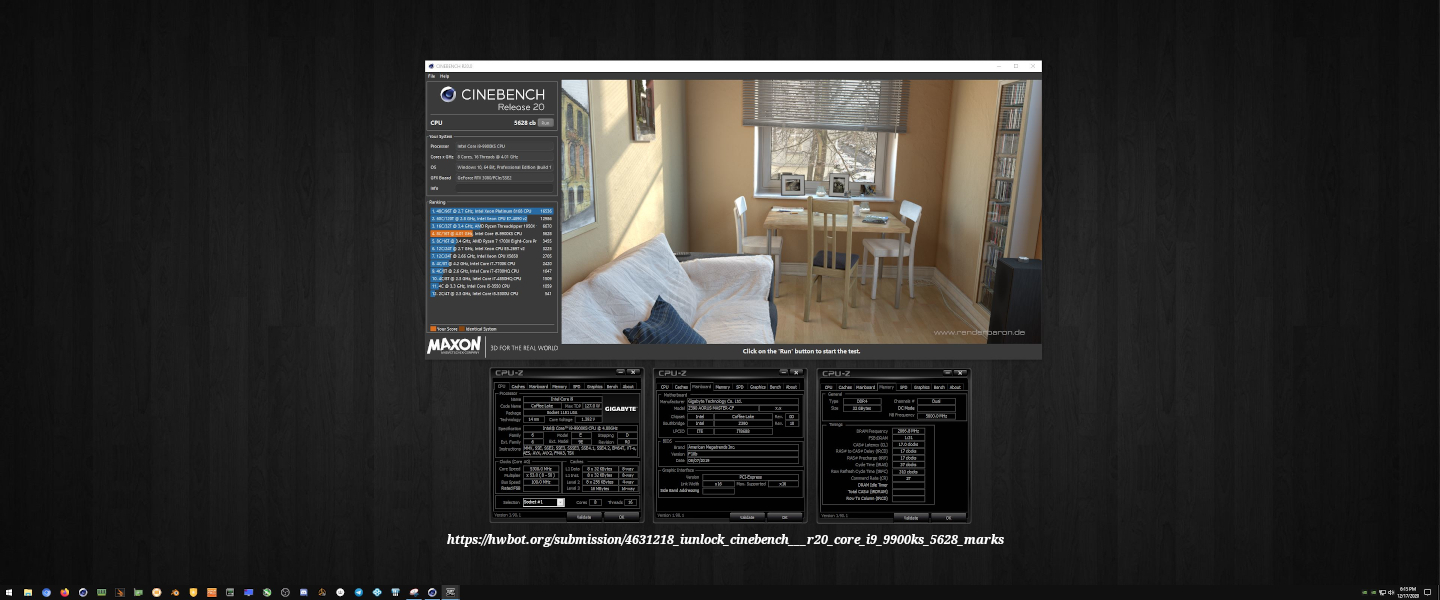
Task: Open Bench tab in middle CPU-Z window
Action: click(775, 386)
